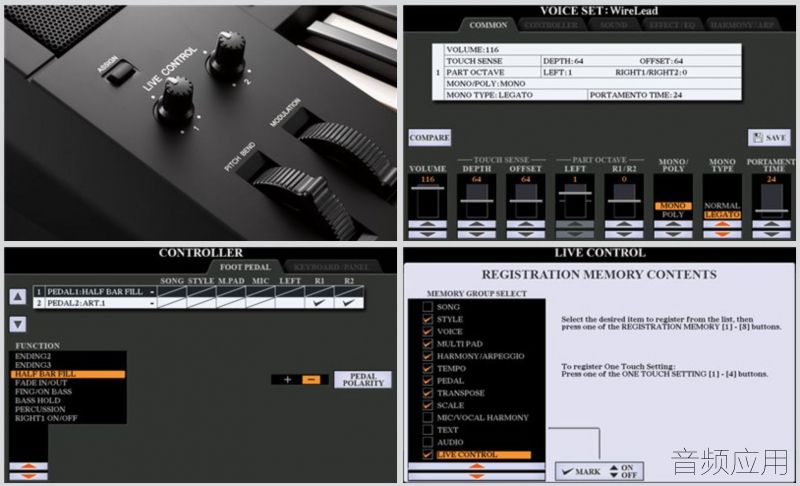Increase PORTAMENTO TIME with up arrow
The height and width of the screenshot is (486, 800).
click(771, 224)
